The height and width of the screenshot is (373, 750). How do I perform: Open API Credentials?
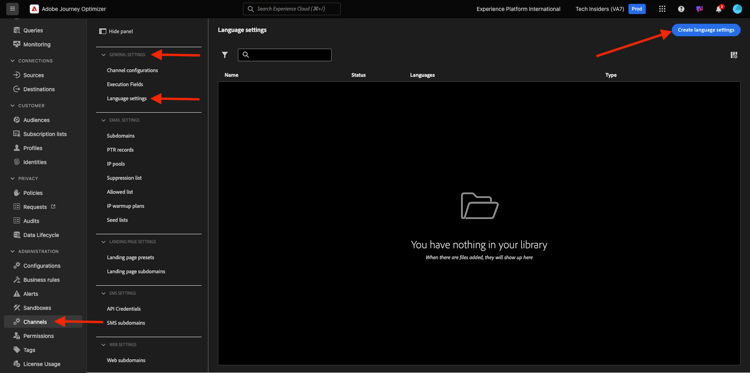click(123, 309)
